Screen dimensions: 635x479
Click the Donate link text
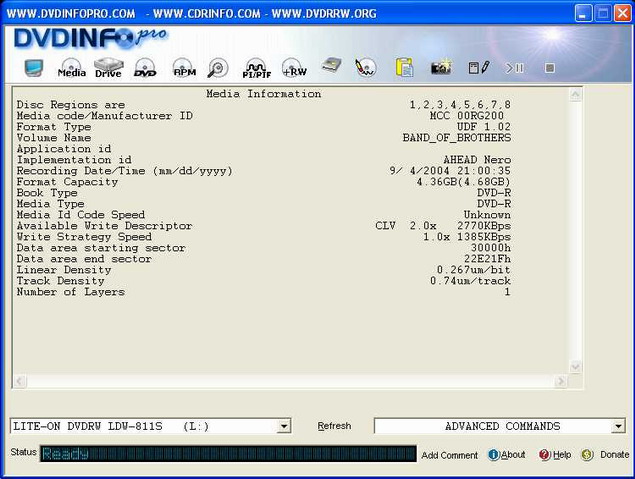pos(615,455)
